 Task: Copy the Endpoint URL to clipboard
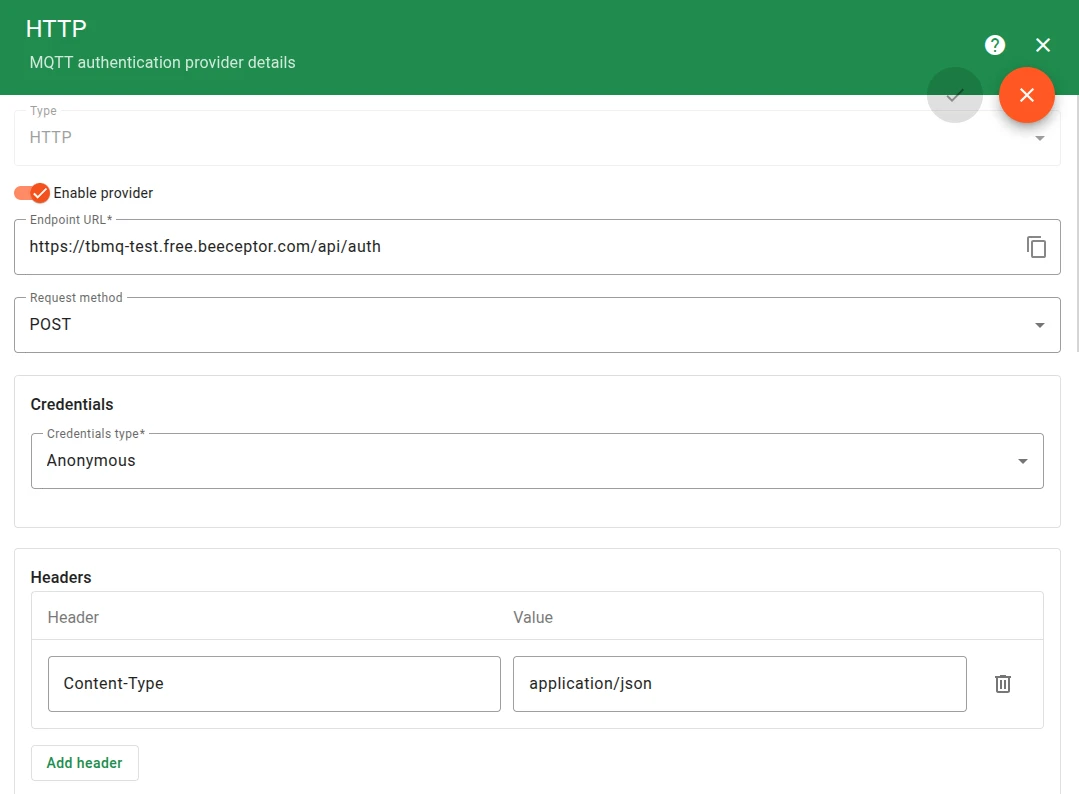[1036, 247]
